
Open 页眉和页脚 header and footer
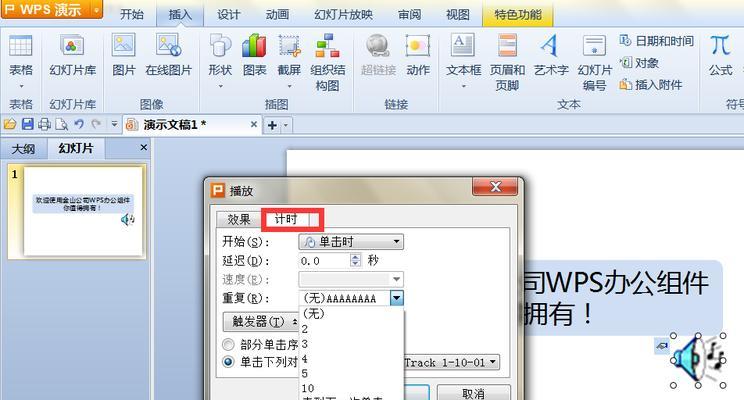pos(507,46)
